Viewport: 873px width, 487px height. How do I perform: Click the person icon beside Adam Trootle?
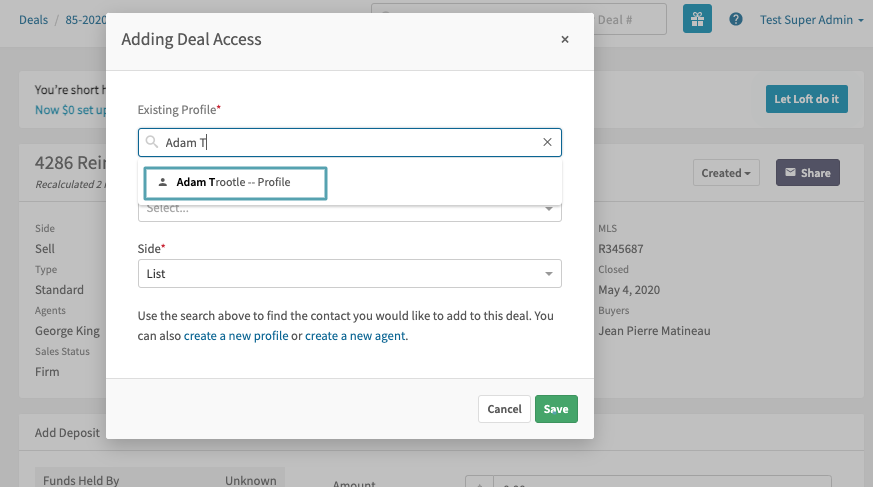pos(163,183)
